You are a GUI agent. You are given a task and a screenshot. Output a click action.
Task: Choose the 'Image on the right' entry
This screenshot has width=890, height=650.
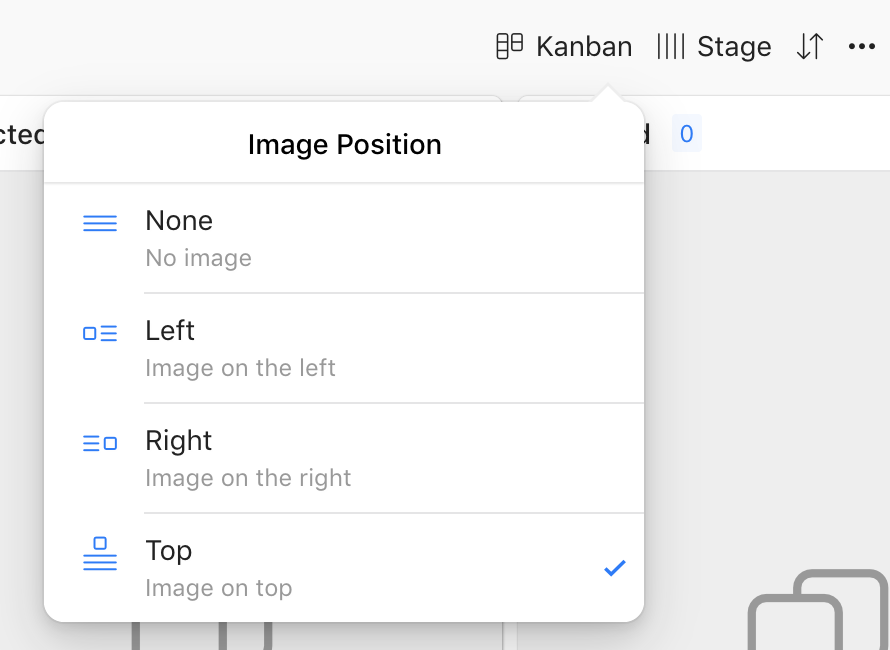(x=248, y=478)
